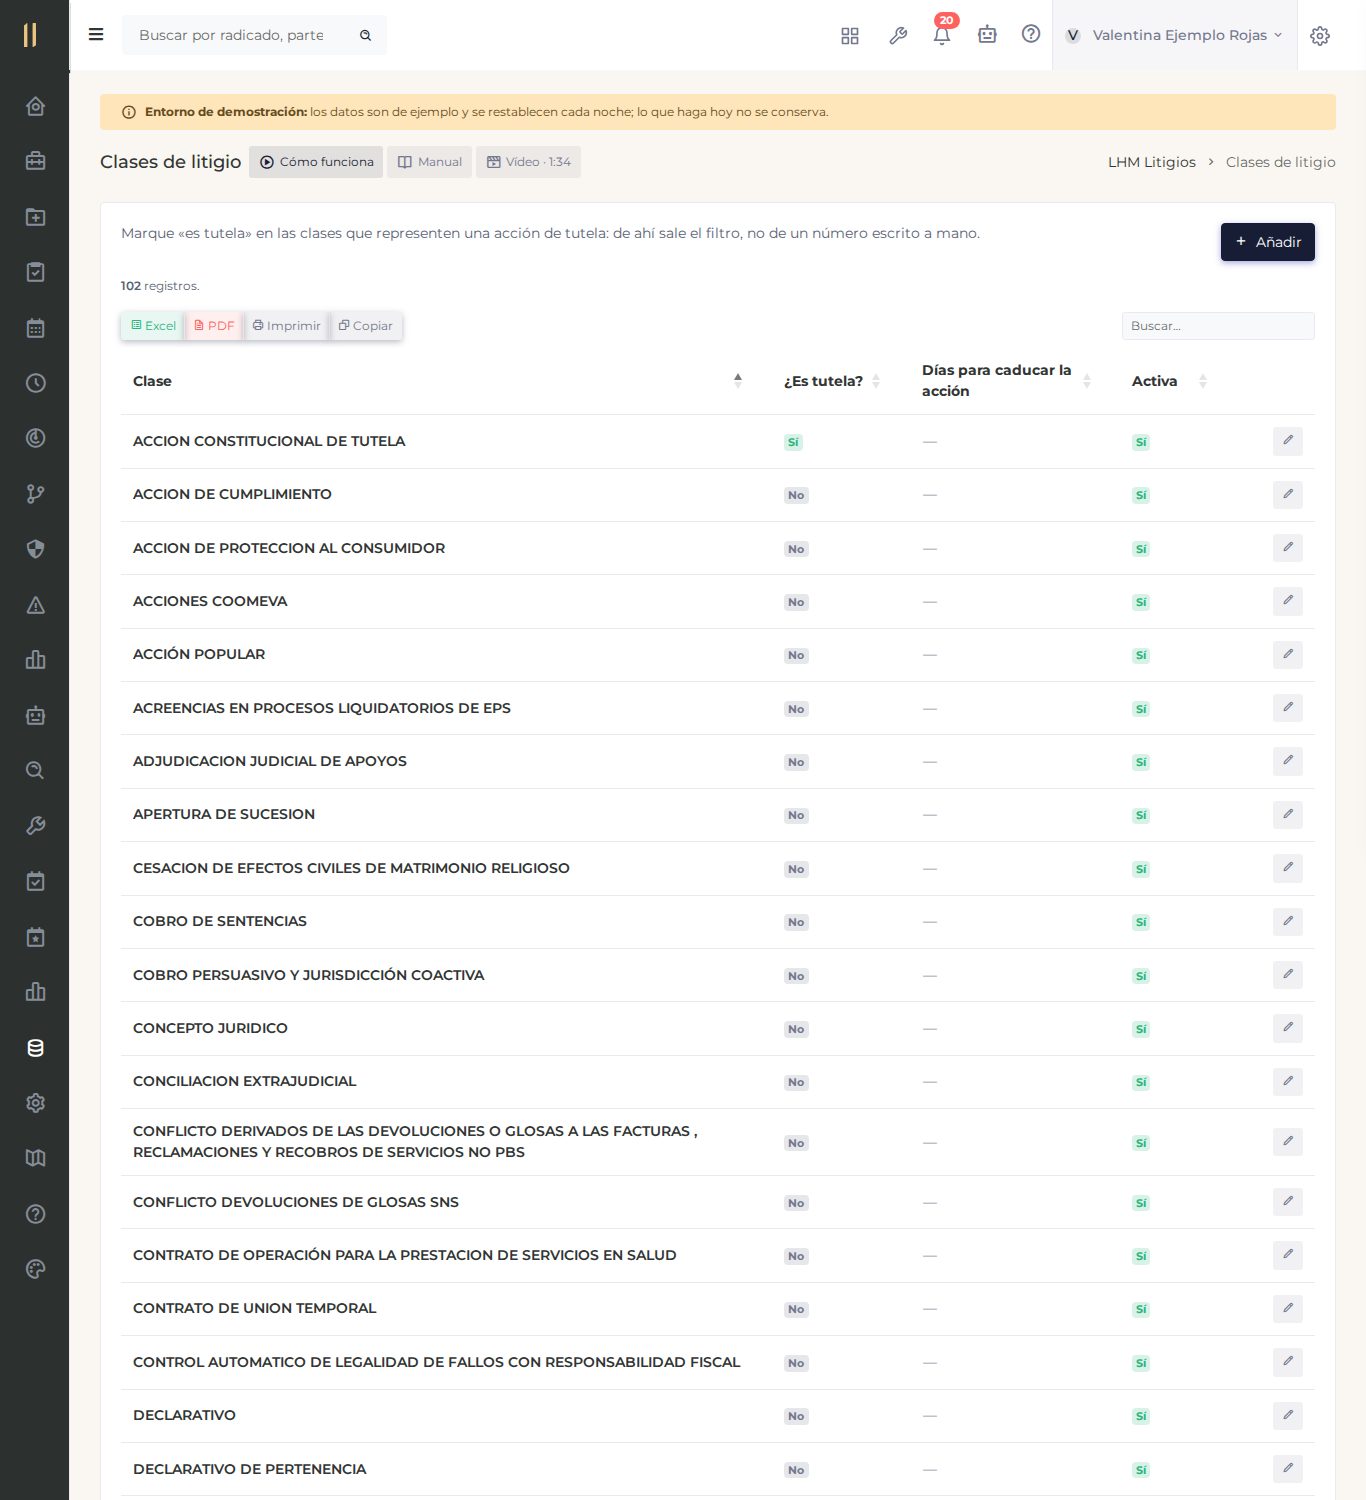Click the No badge in ACCIONES COOMEVA row
This screenshot has width=1366, height=1500.
coord(796,602)
